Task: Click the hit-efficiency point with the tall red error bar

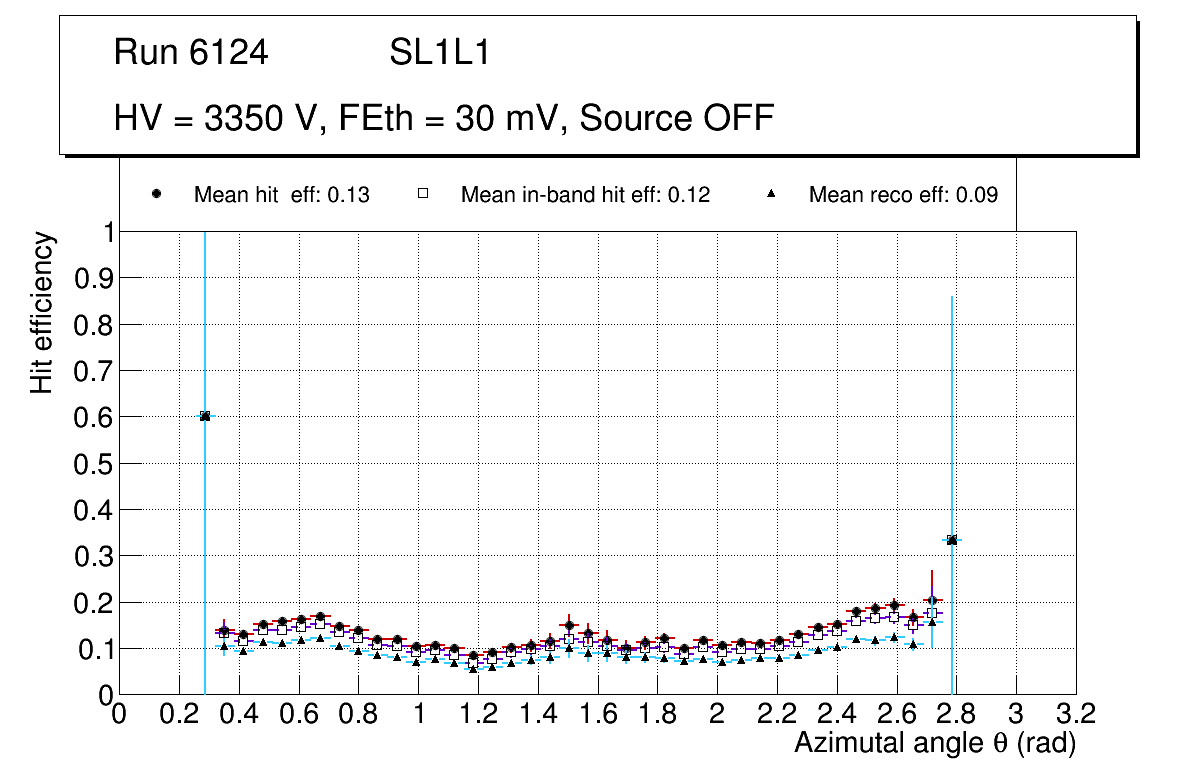Action: click(x=932, y=600)
